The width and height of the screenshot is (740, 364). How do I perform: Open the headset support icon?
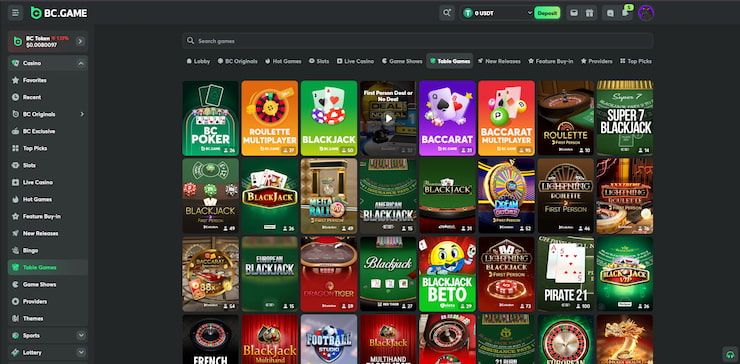730,354
